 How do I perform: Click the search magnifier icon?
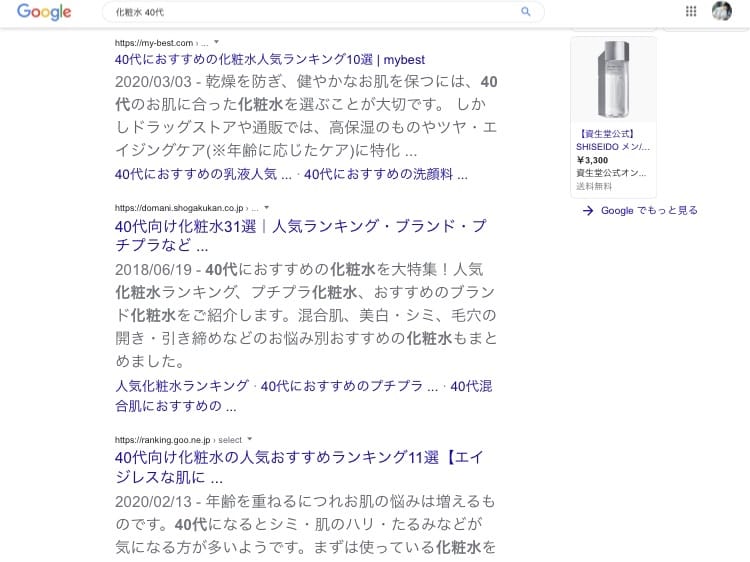coord(526,12)
